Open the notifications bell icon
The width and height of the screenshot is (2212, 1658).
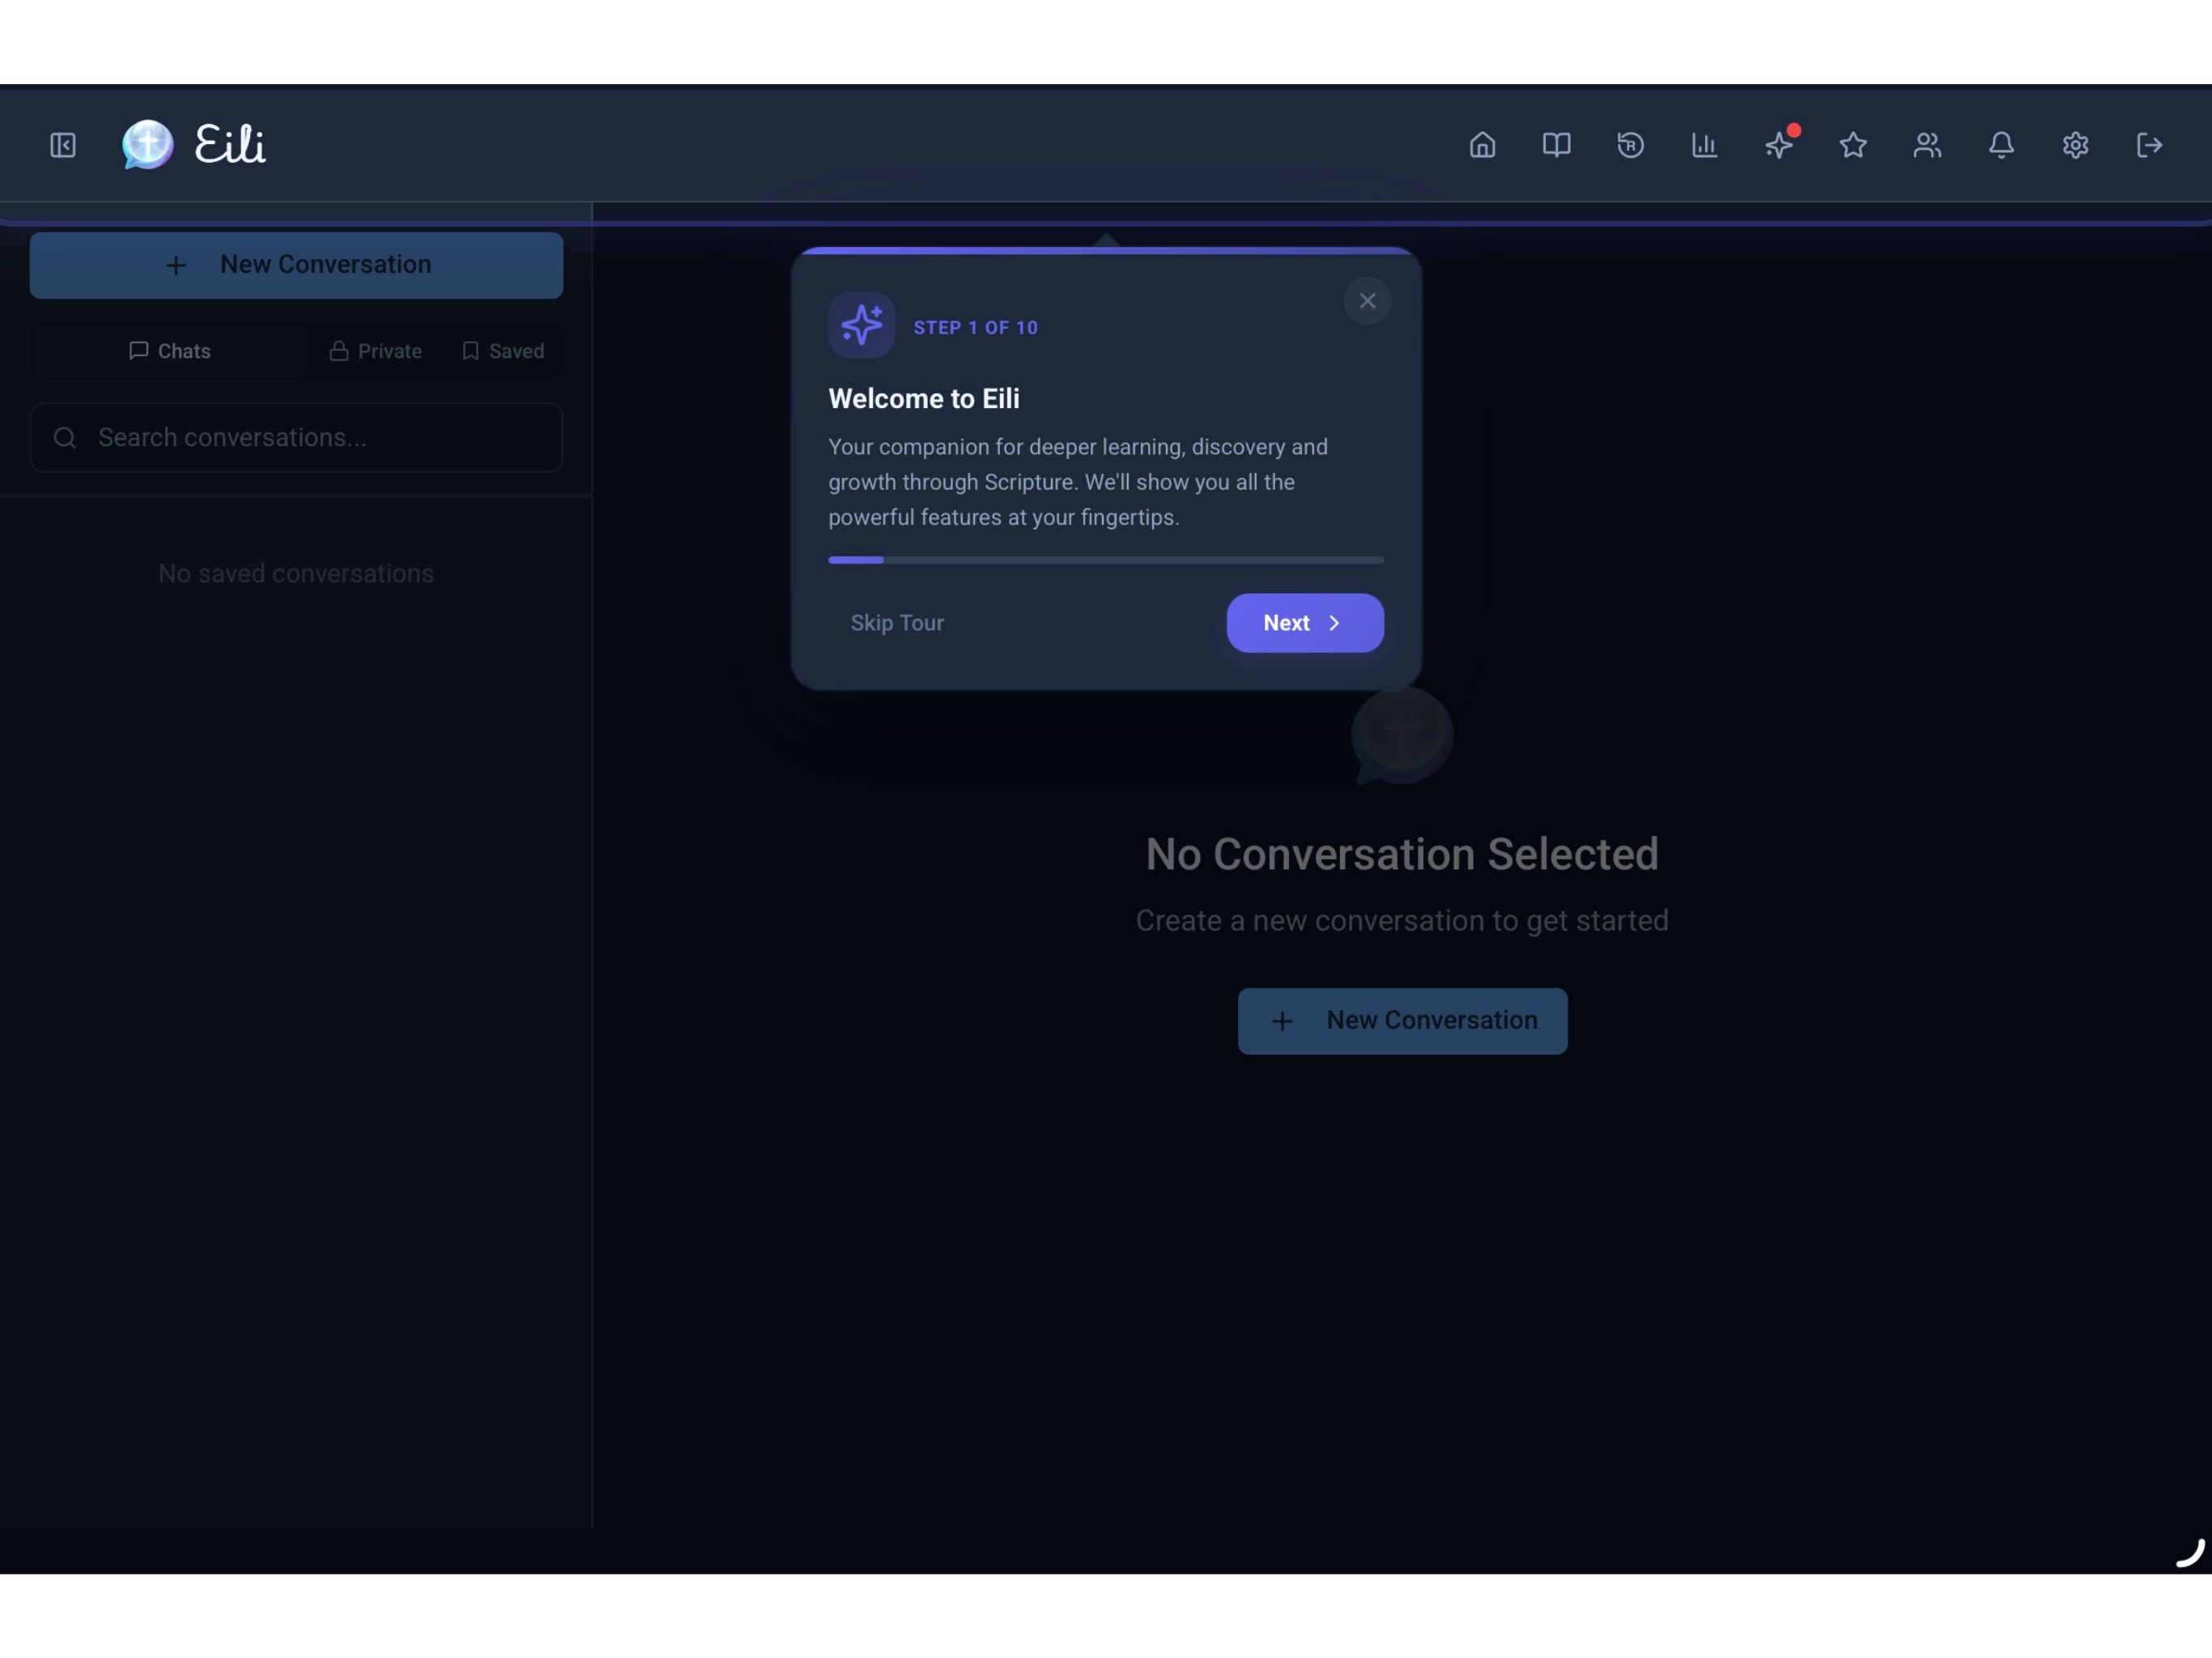[2001, 146]
